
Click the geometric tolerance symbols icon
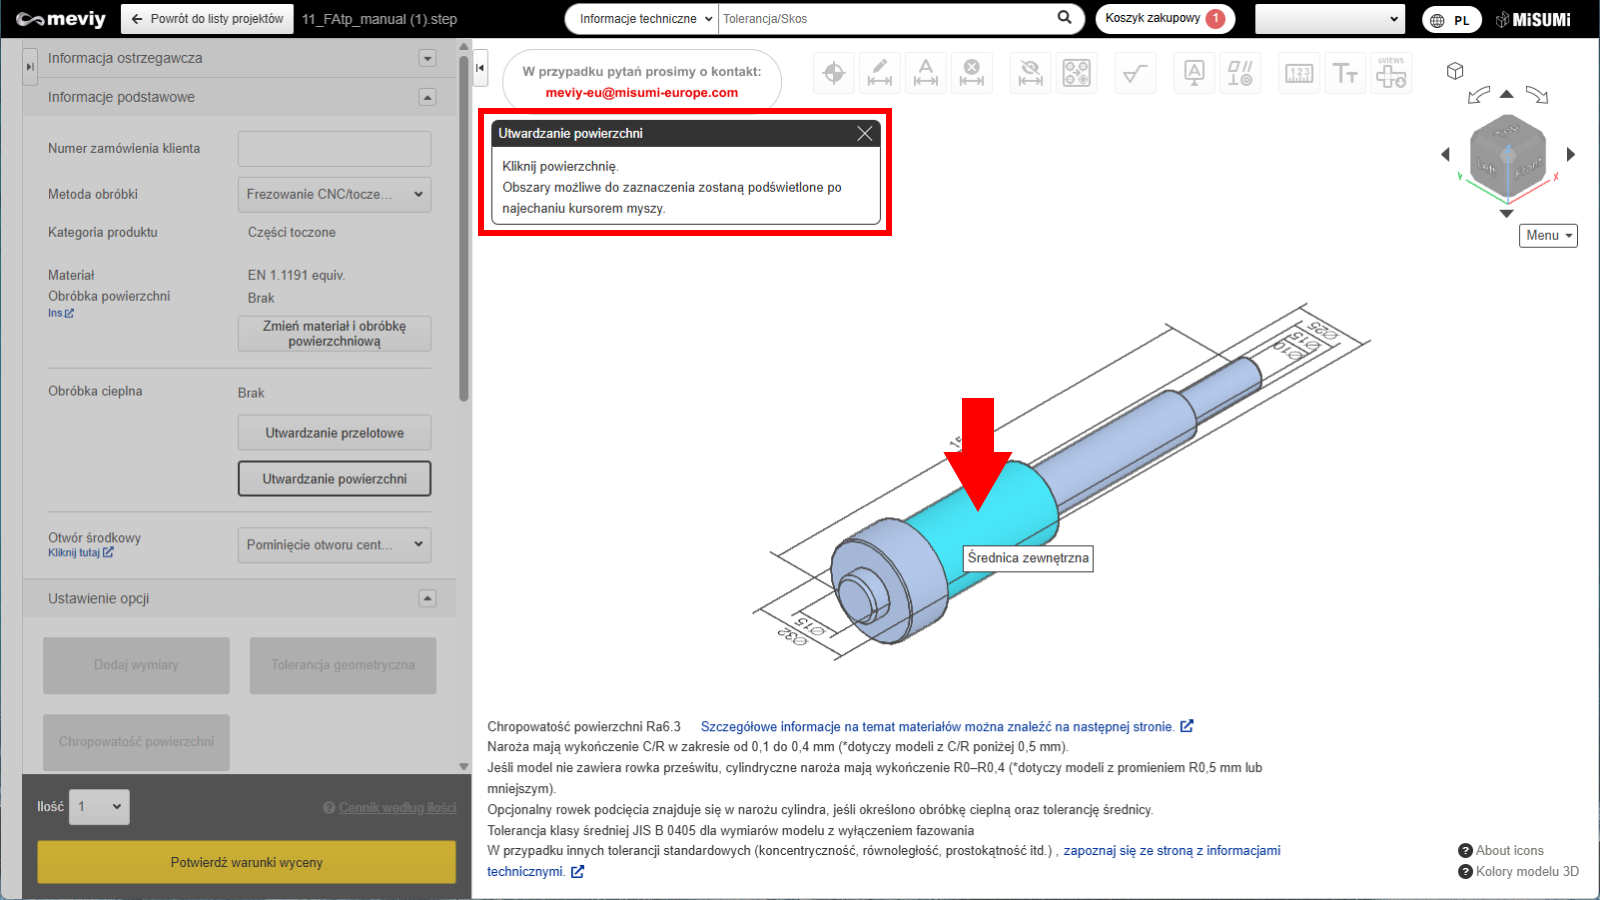[x=1240, y=73]
